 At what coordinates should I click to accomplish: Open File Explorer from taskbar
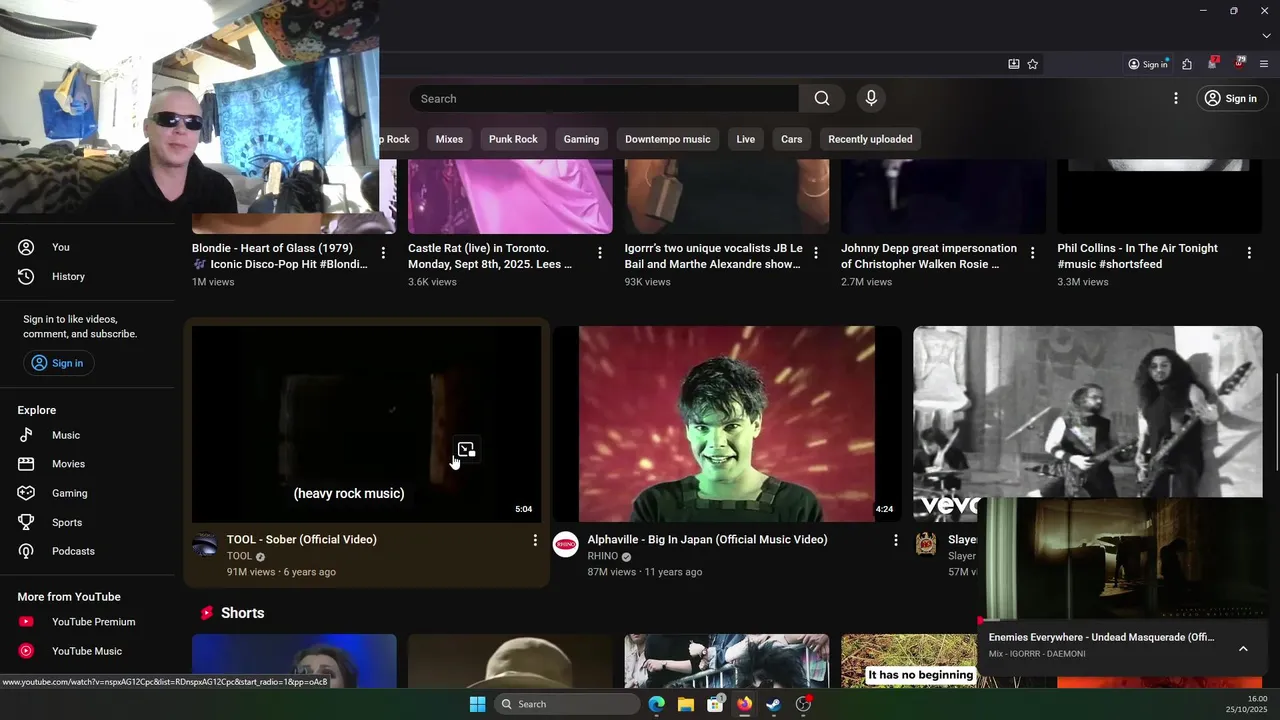click(686, 704)
